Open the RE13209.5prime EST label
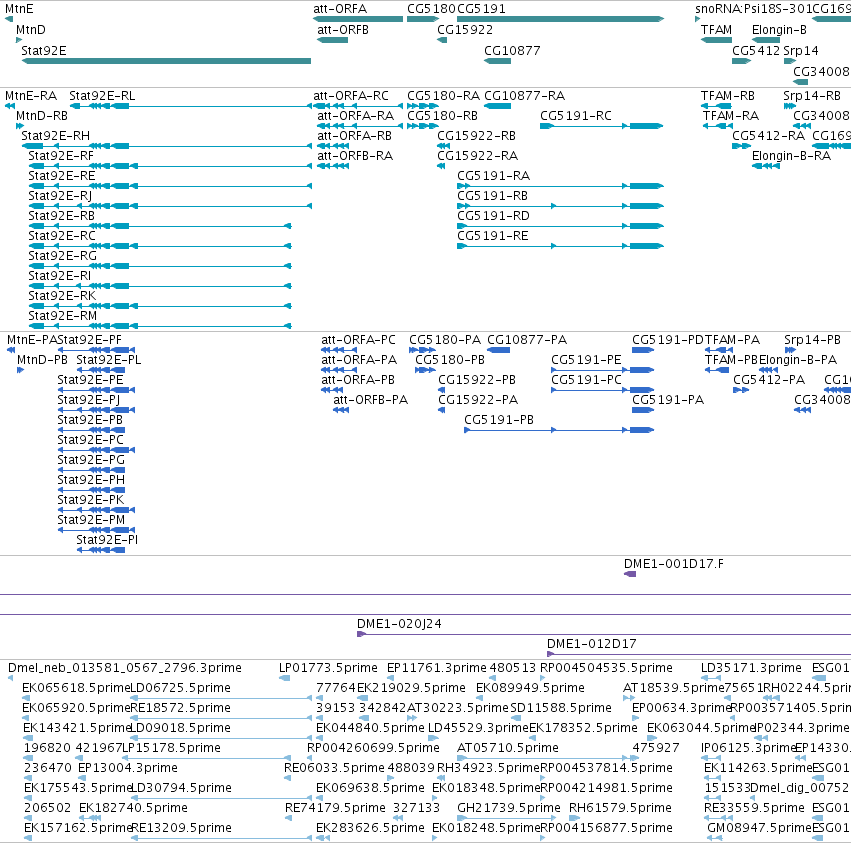851x843 pixels. click(x=181, y=828)
